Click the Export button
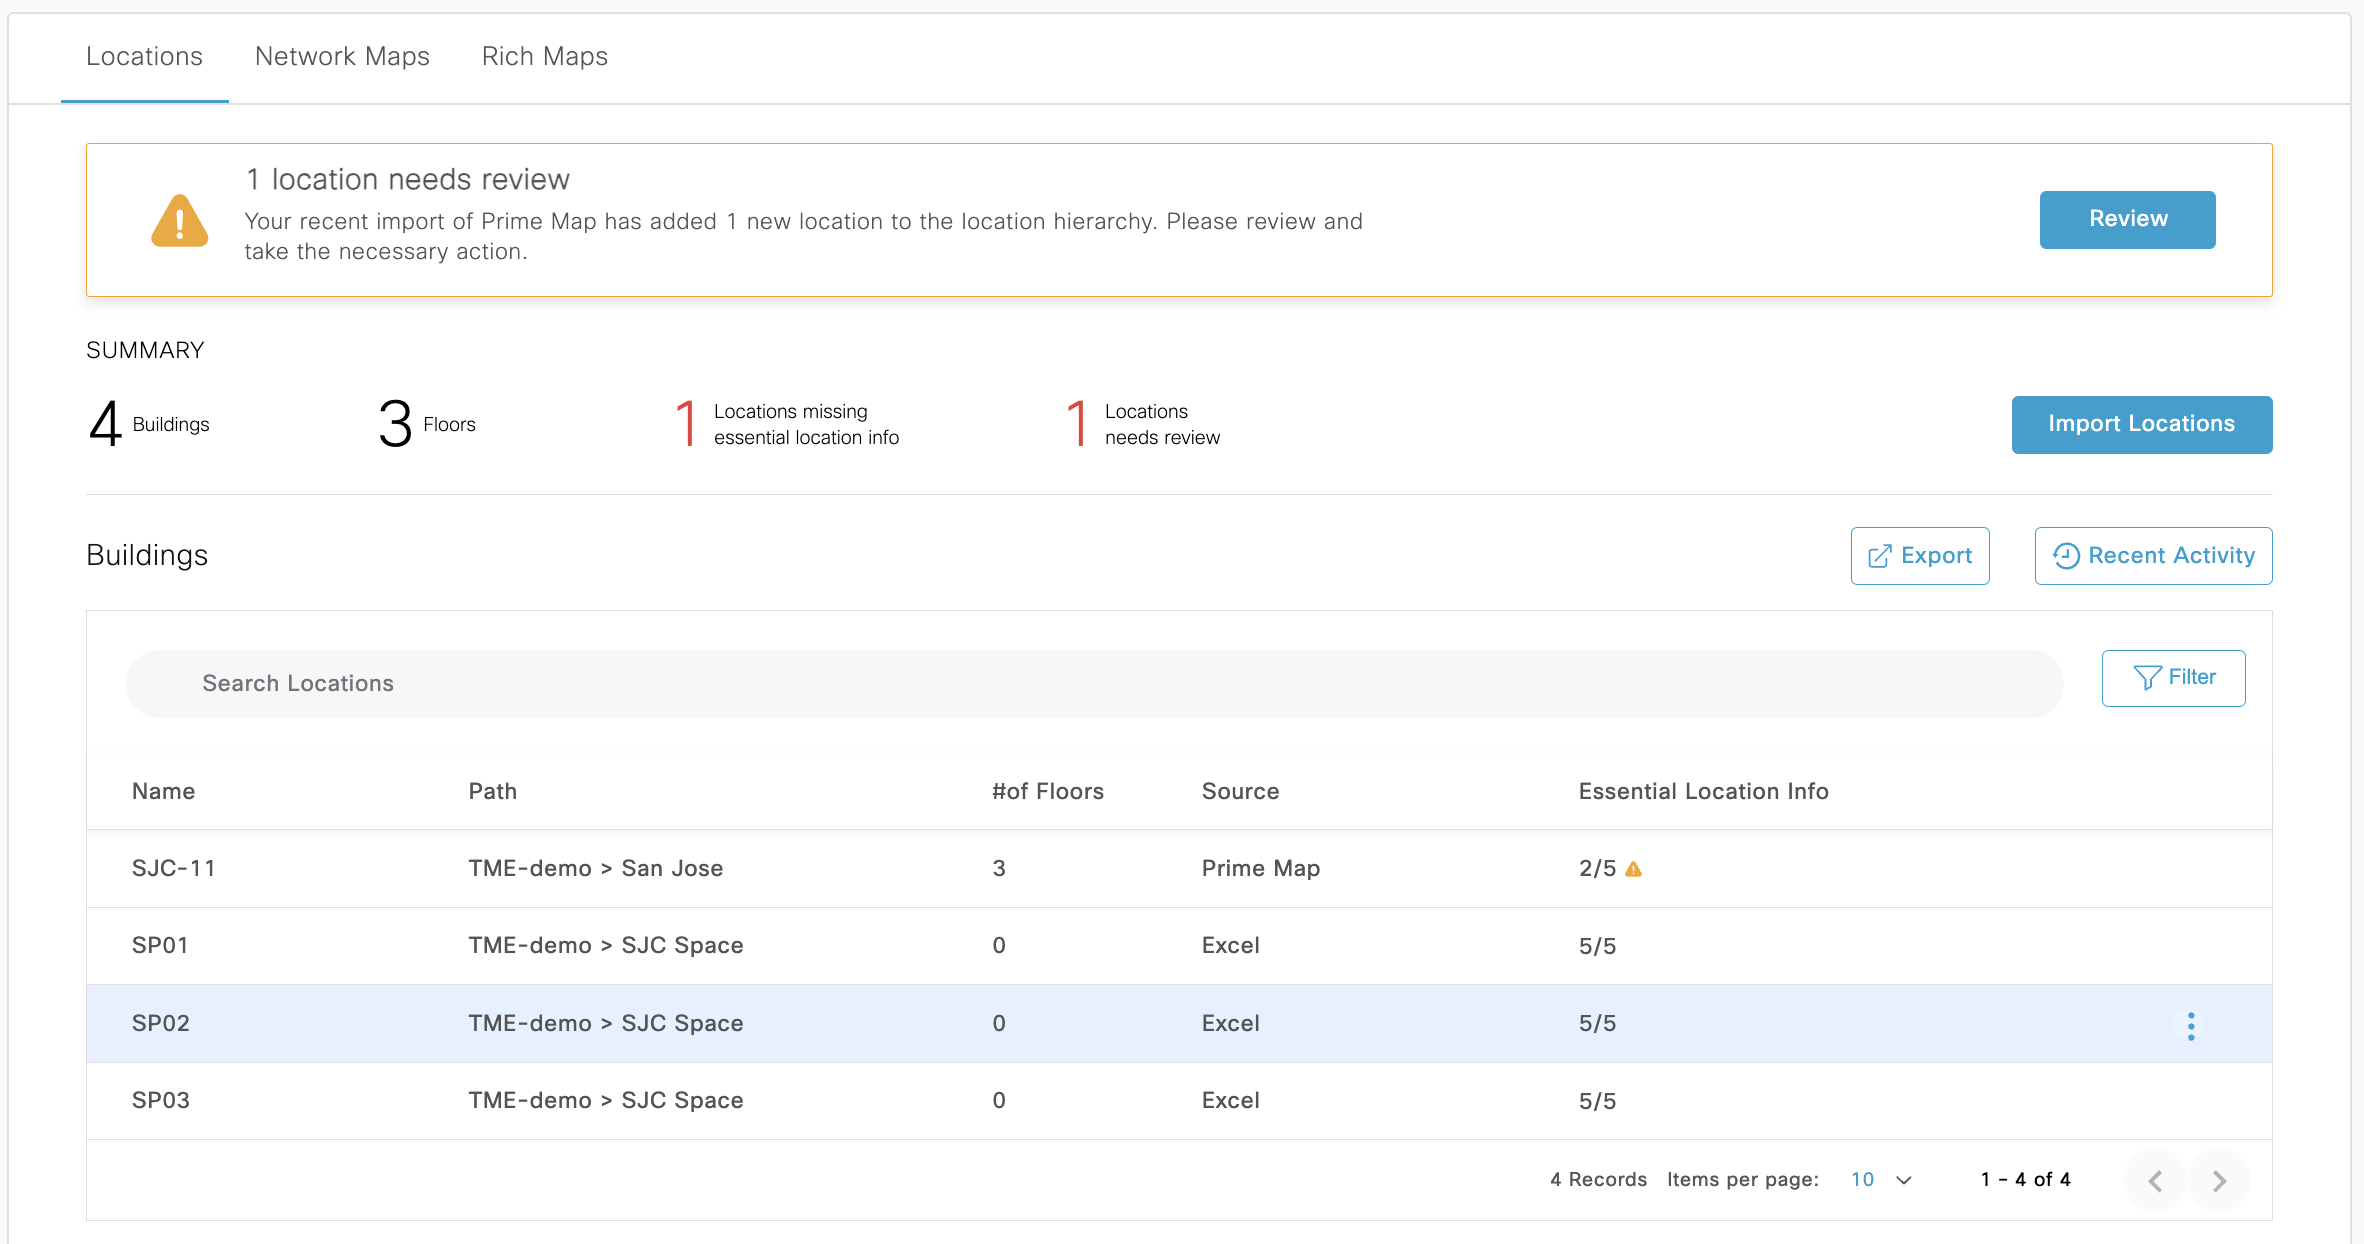Image resolution: width=2364 pixels, height=1244 pixels. (x=1920, y=556)
